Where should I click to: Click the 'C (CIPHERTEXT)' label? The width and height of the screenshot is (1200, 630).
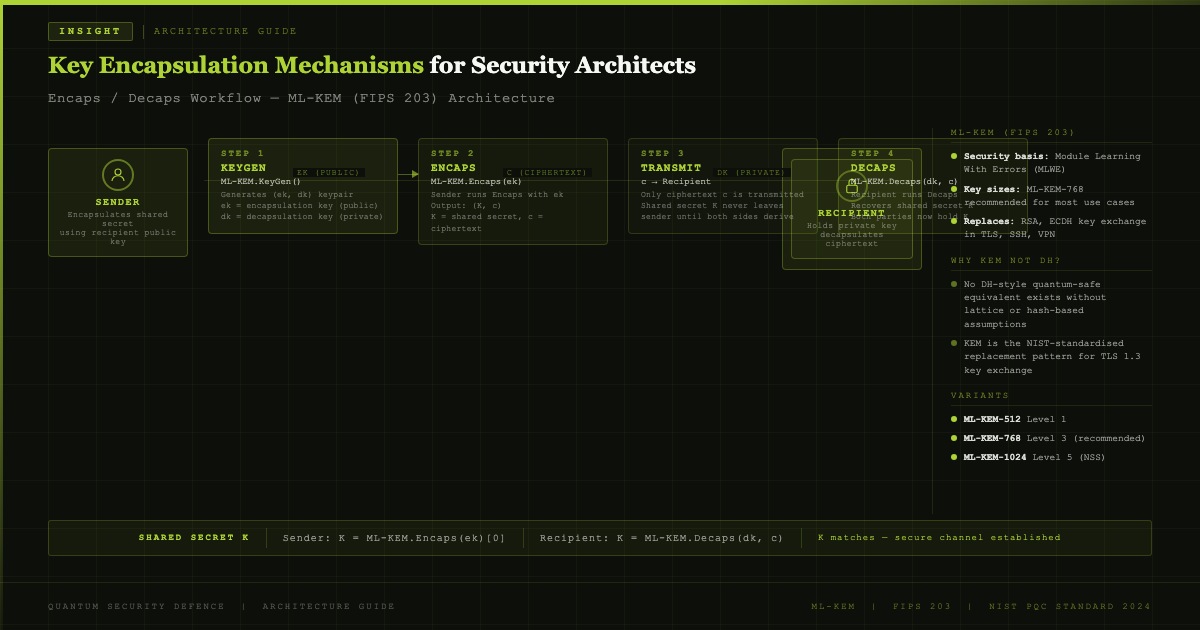point(547,173)
